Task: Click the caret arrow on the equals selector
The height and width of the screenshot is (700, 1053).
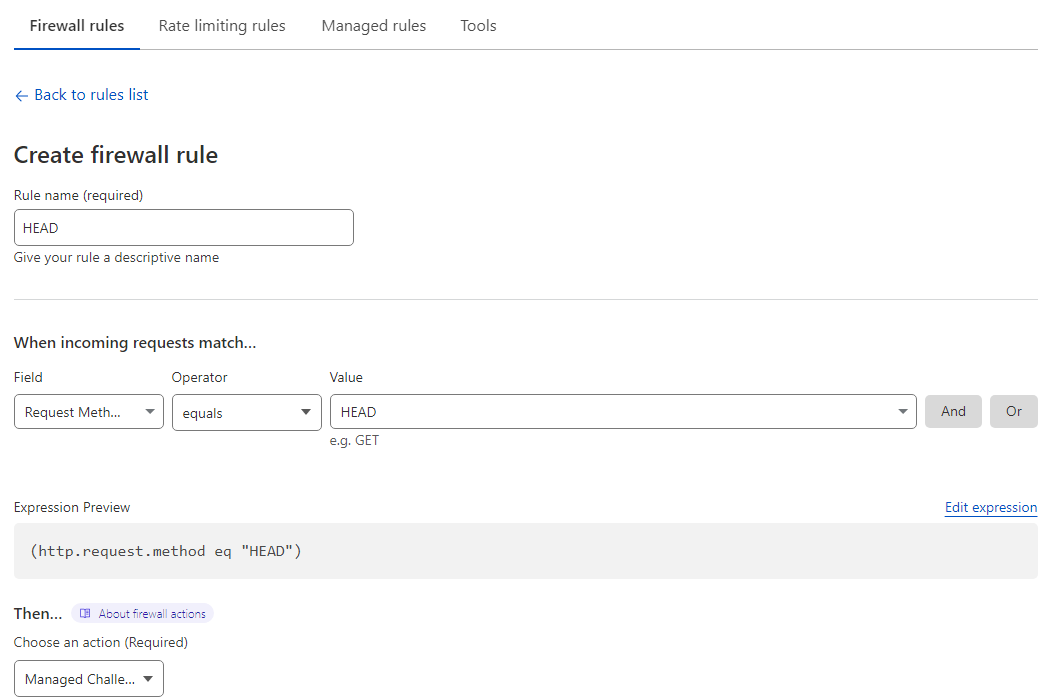Action: pos(306,413)
